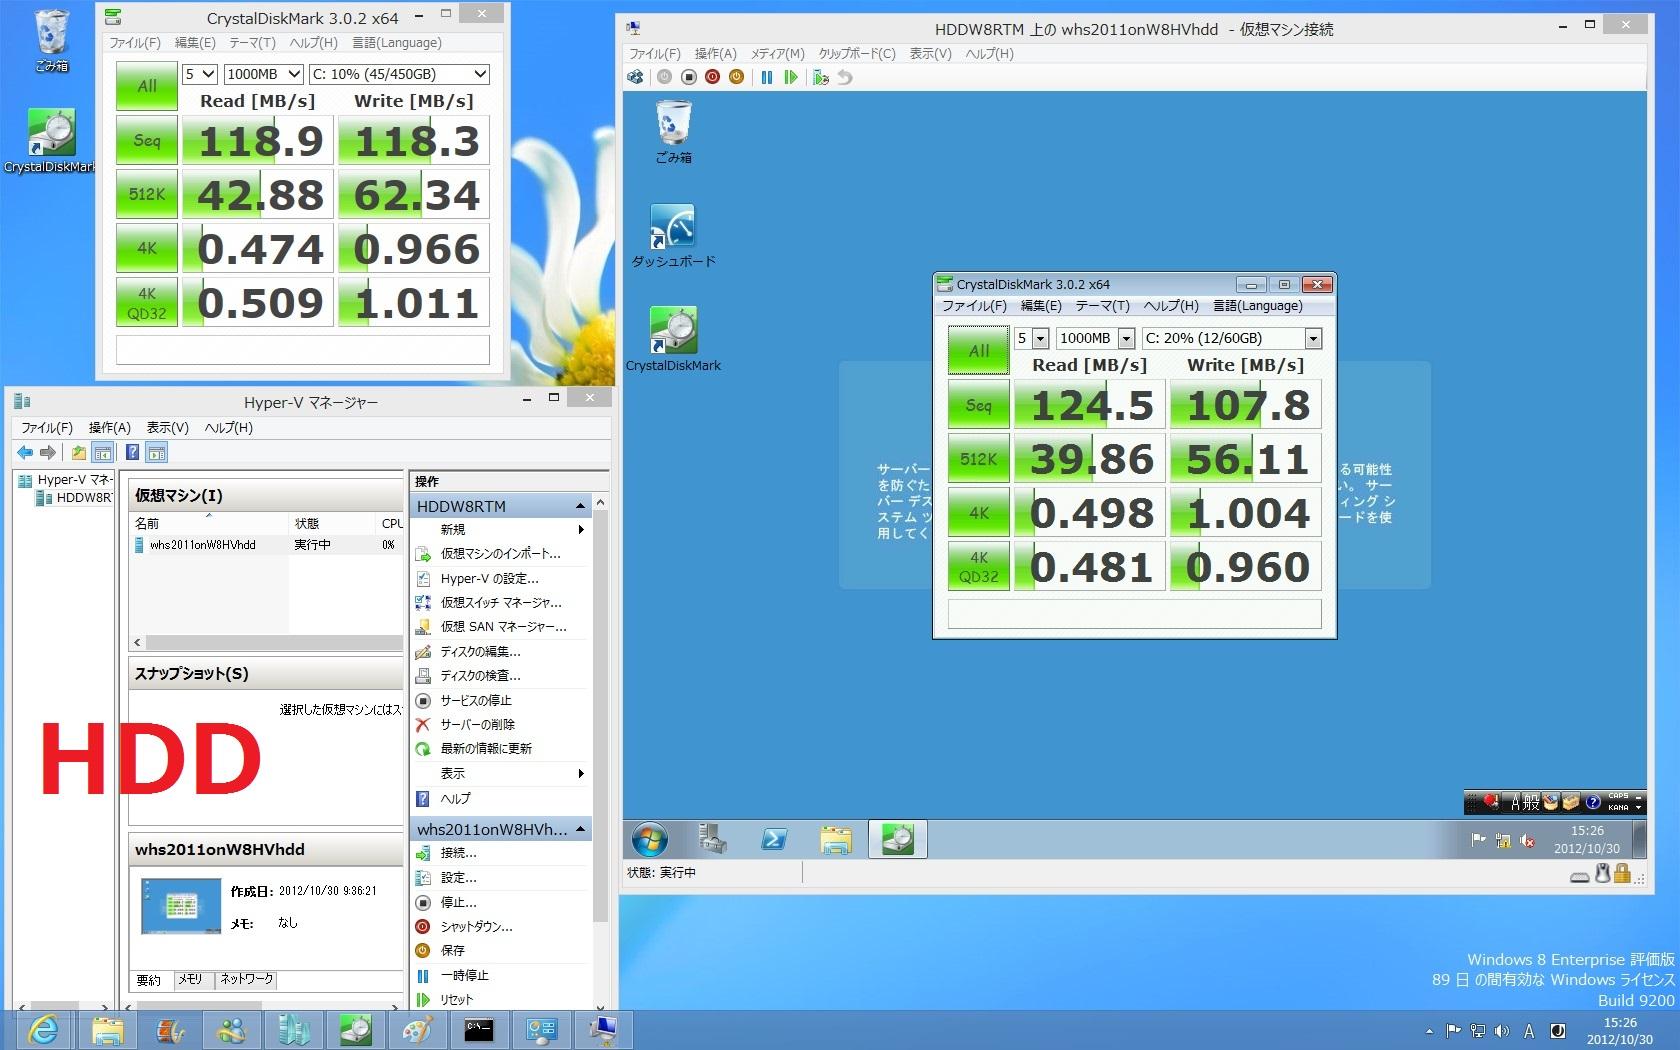Click the help icon in Hyper-V Manager toolbar
This screenshot has width=1680, height=1050.
[x=132, y=453]
